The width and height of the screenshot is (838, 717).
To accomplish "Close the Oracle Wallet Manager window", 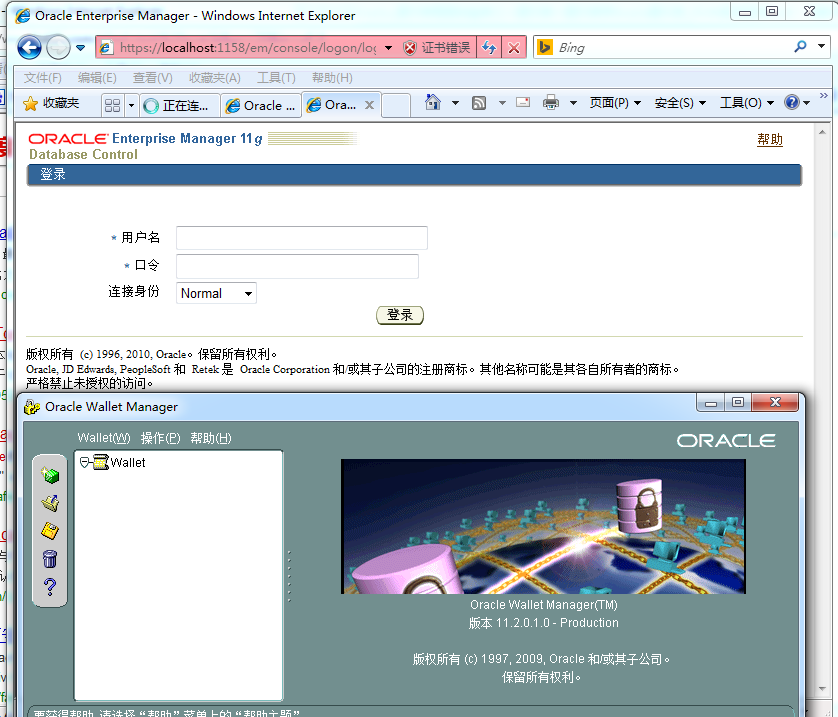I will tap(775, 402).
